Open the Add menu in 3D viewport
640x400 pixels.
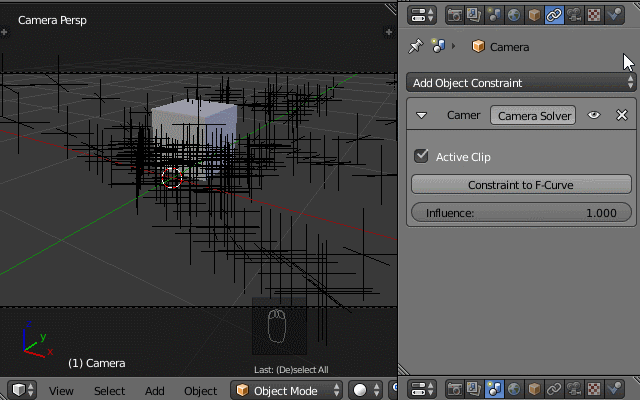tap(155, 391)
